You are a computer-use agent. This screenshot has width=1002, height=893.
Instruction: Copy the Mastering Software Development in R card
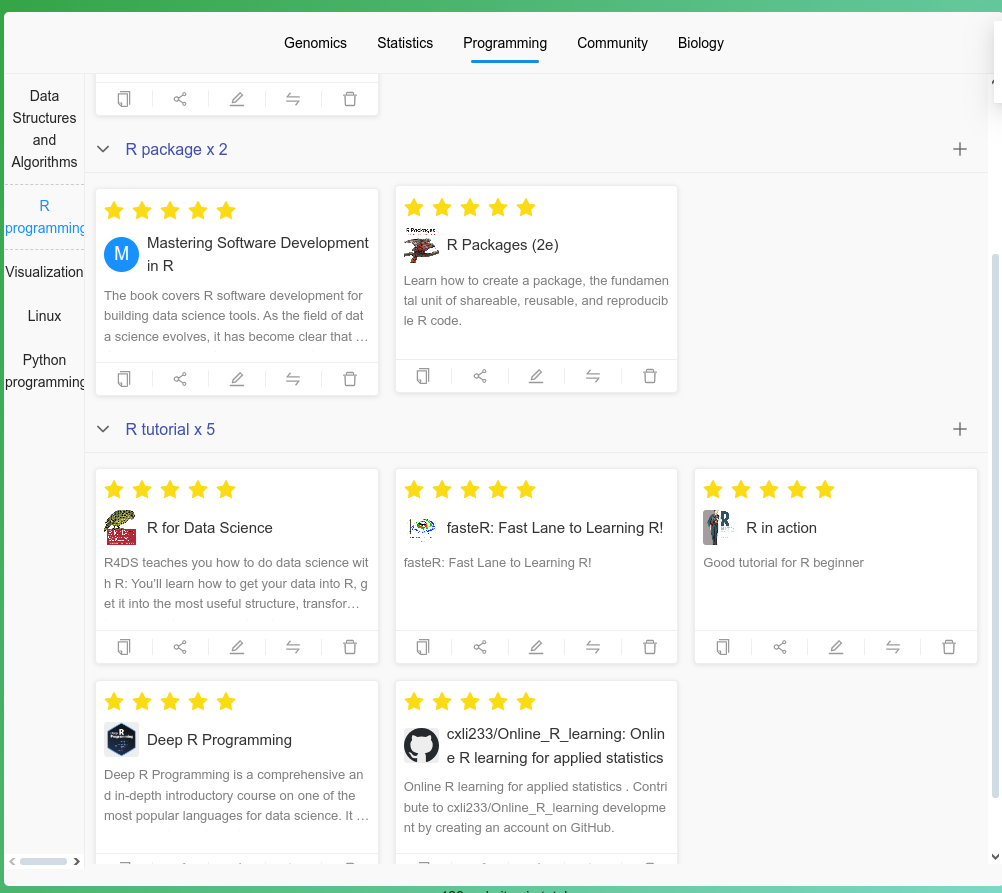(124, 379)
